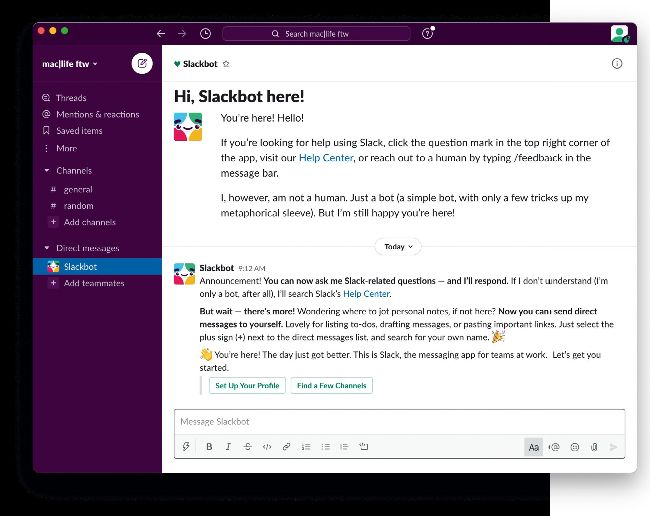
Task: Open the mac|life ftw workspace dropdown
Action: coord(70,64)
